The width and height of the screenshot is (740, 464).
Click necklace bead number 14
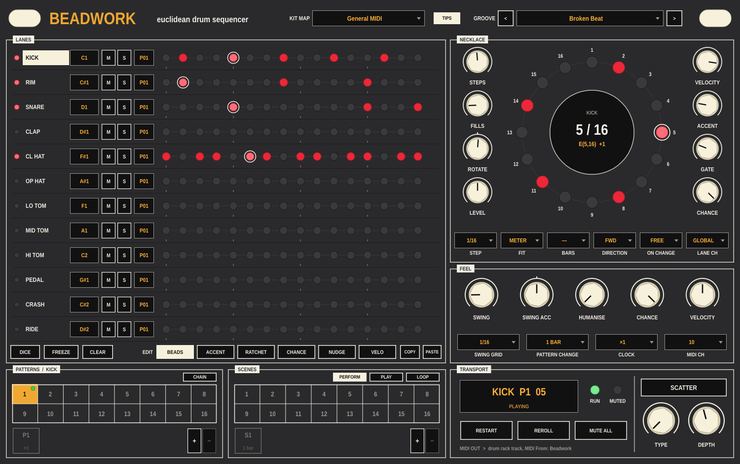pyautogui.click(x=527, y=105)
